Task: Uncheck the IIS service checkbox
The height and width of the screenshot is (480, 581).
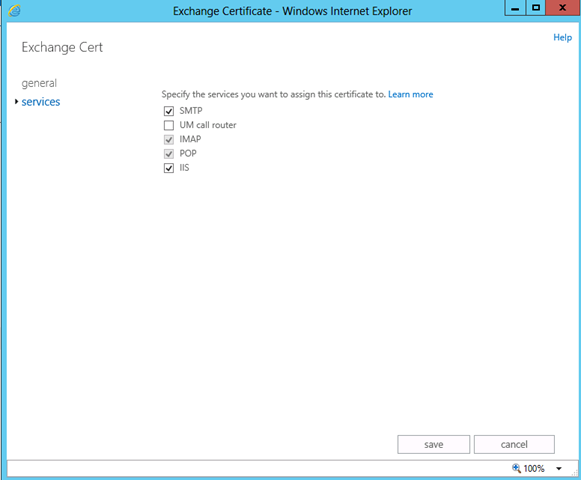Action: click(169, 168)
